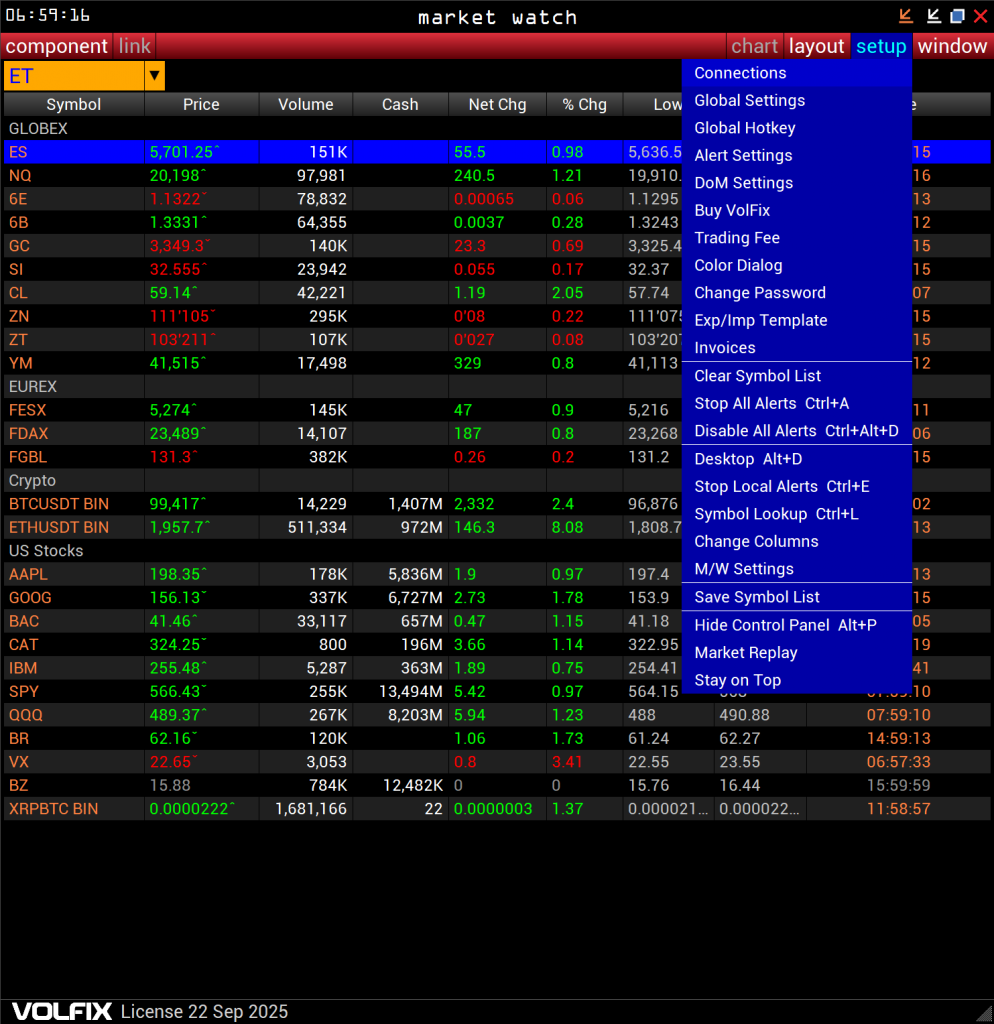Open Global Settings
This screenshot has width=994, height=1024.
pyautogui.click(x=797, y=101)
